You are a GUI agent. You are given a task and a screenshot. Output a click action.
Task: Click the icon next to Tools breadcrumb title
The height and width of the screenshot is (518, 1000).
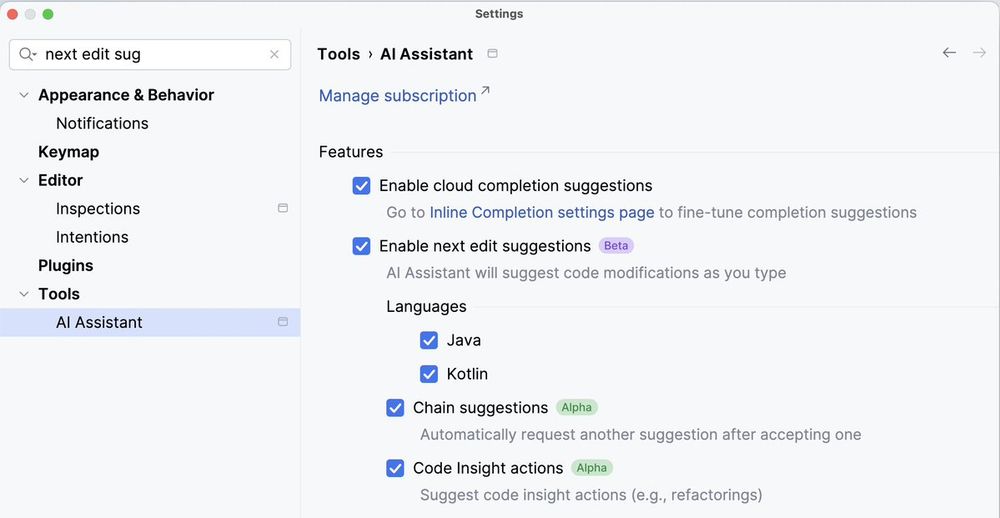click(x=492, y=54)
